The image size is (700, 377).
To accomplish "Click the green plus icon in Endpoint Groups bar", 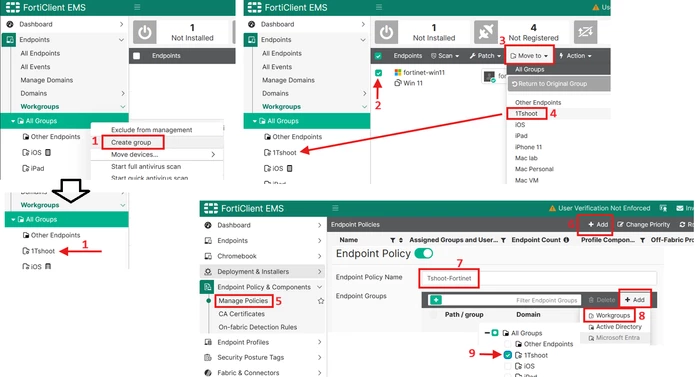I will click(x=436, y=300).
